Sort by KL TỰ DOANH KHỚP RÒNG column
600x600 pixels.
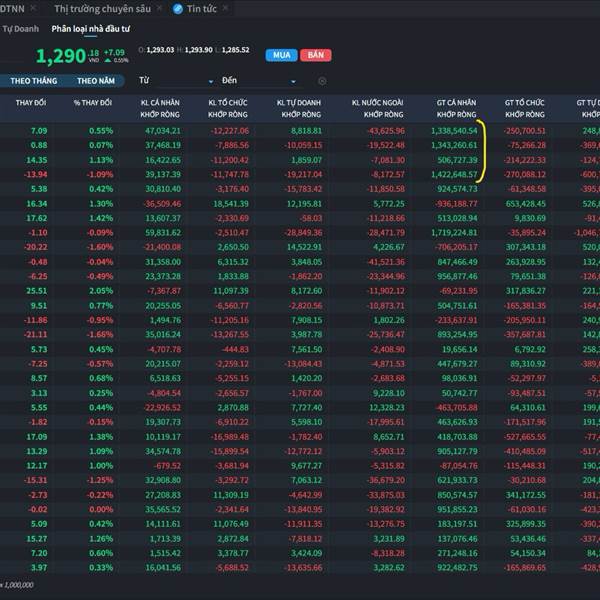[x=299, y=108]
